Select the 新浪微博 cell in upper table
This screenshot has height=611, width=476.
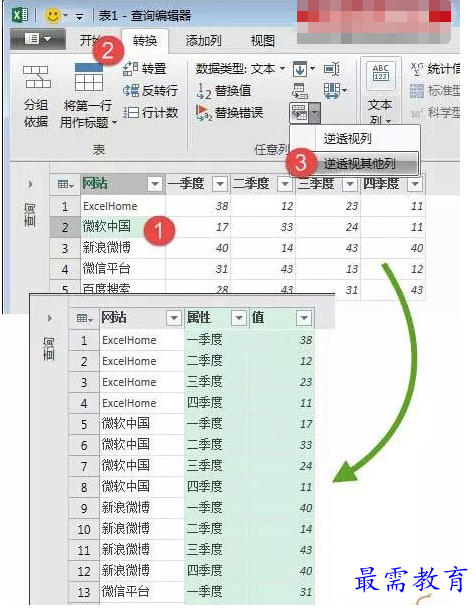click(123, 248)
